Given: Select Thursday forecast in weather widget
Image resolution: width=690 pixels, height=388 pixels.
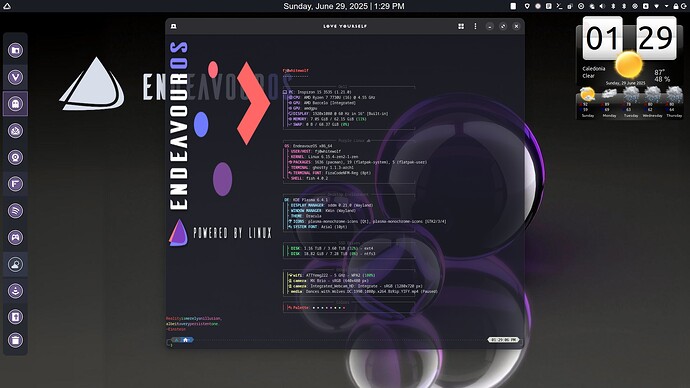Looking at the screenshot, I should 674,103.
